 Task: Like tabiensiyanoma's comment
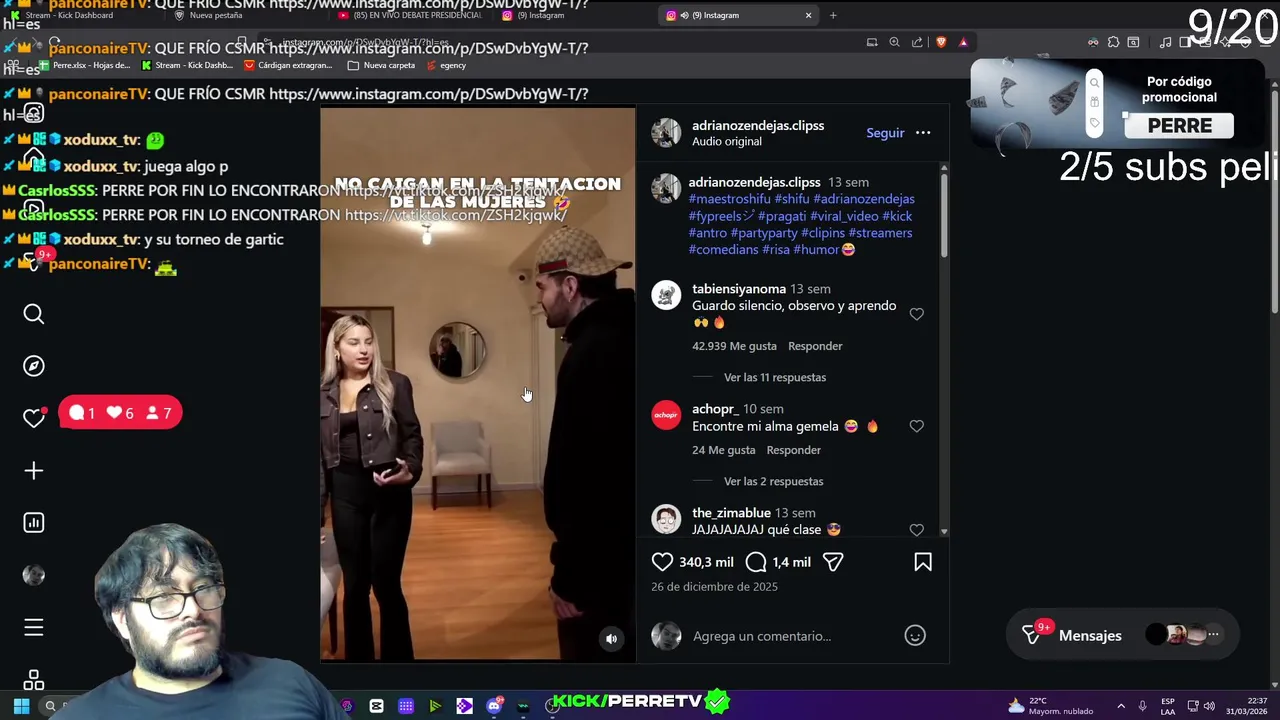[916, 314]
